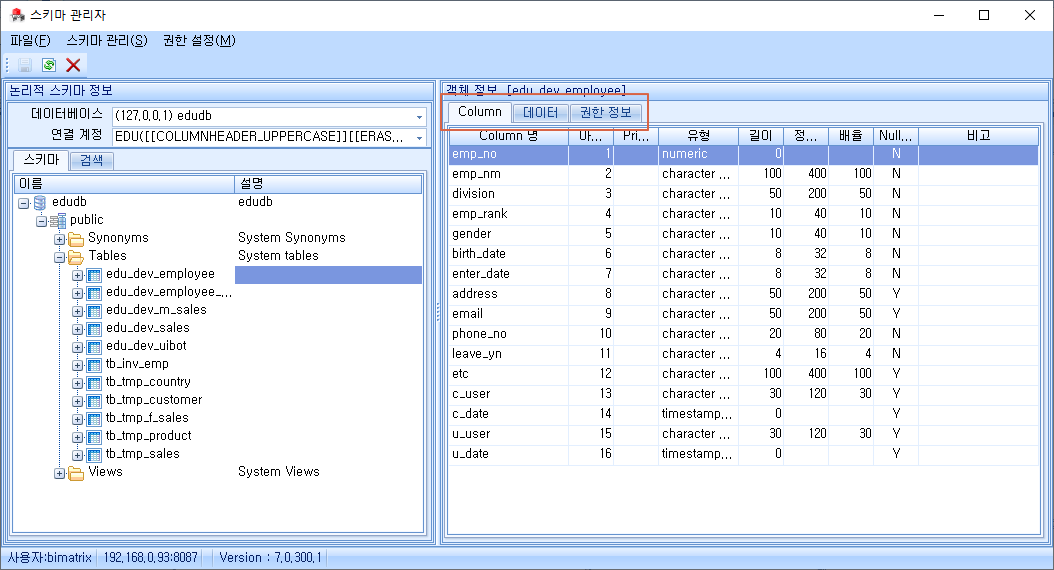Select the division column row
The height and width of the screenshot is (570, 1054).
click(x=743, y=194)
